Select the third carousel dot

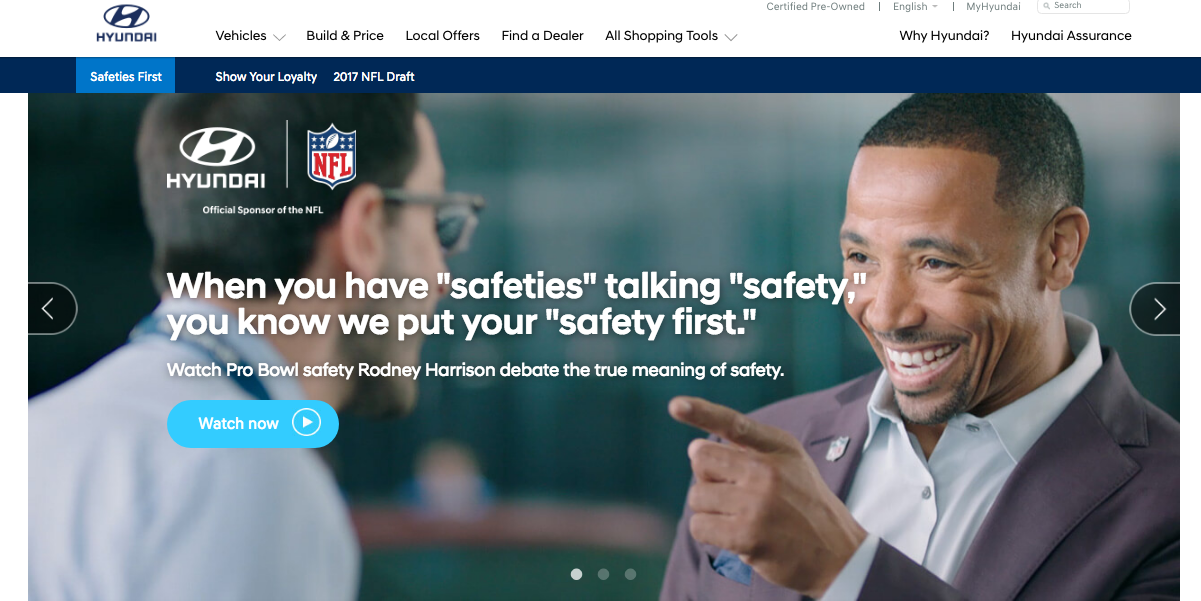(x=630, y=574)
